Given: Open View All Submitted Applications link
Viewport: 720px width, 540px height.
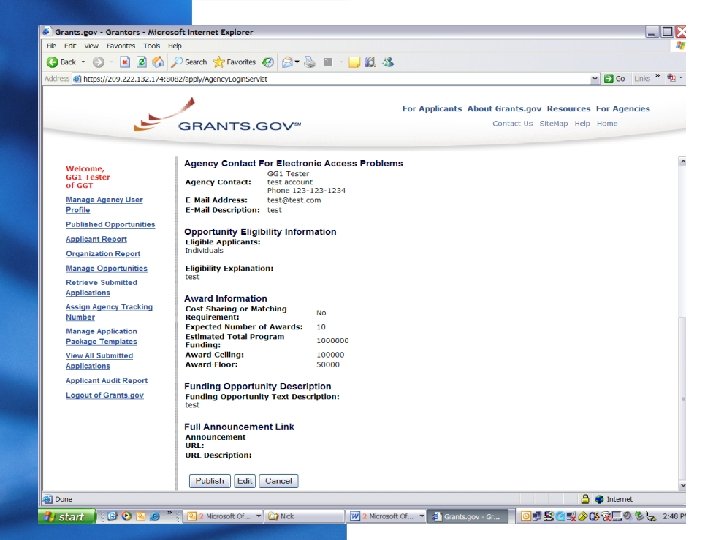Looking at the screenshot, I should click(99, 360).
